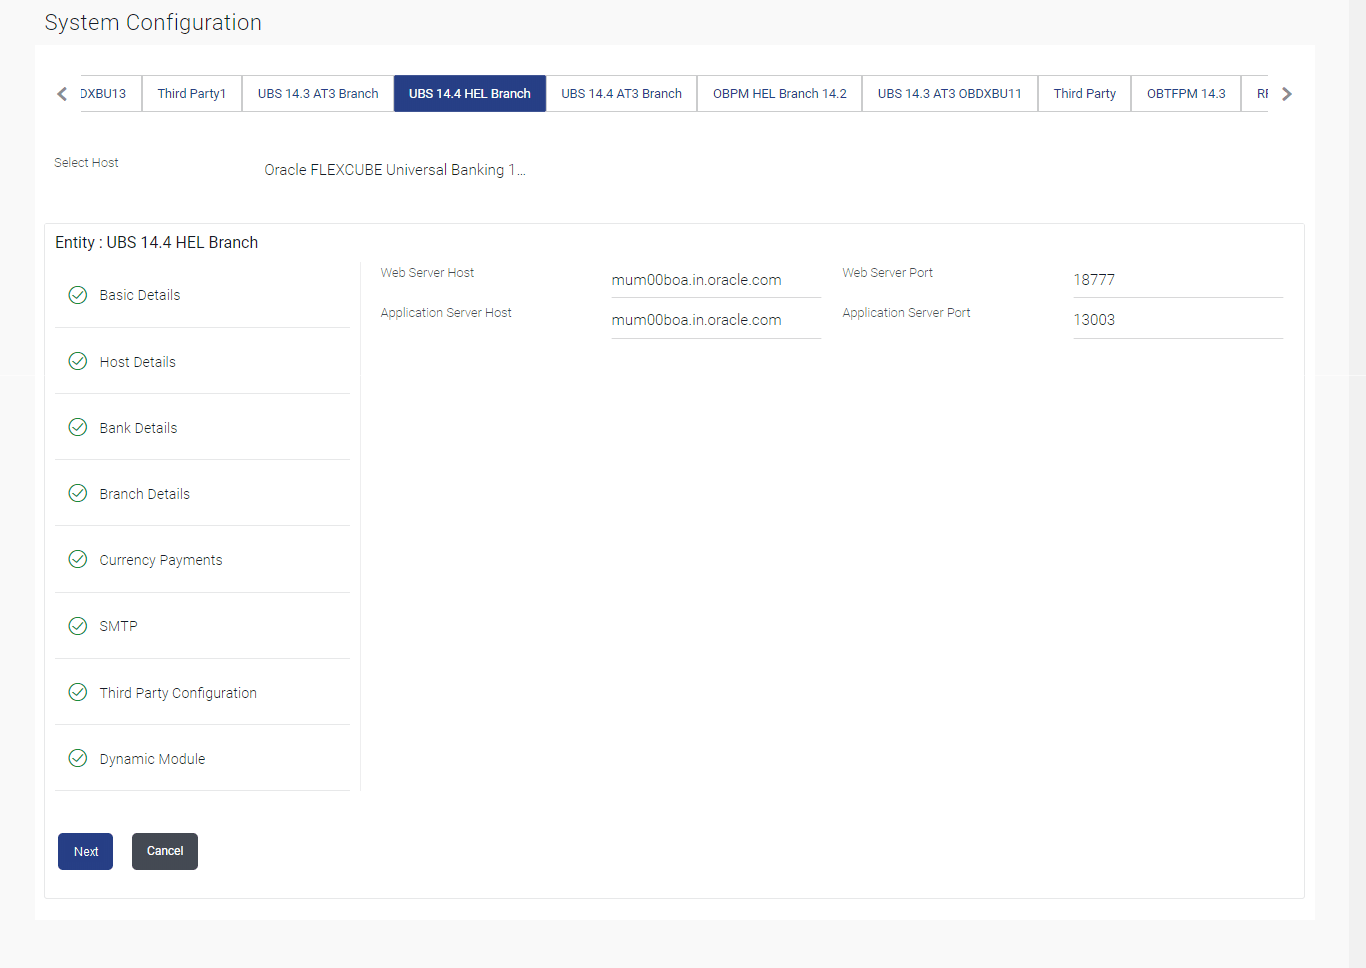The width and height of the screenshot is (1366, 968).
Task: Click the Web Server Host label
Action: (427, 273)
